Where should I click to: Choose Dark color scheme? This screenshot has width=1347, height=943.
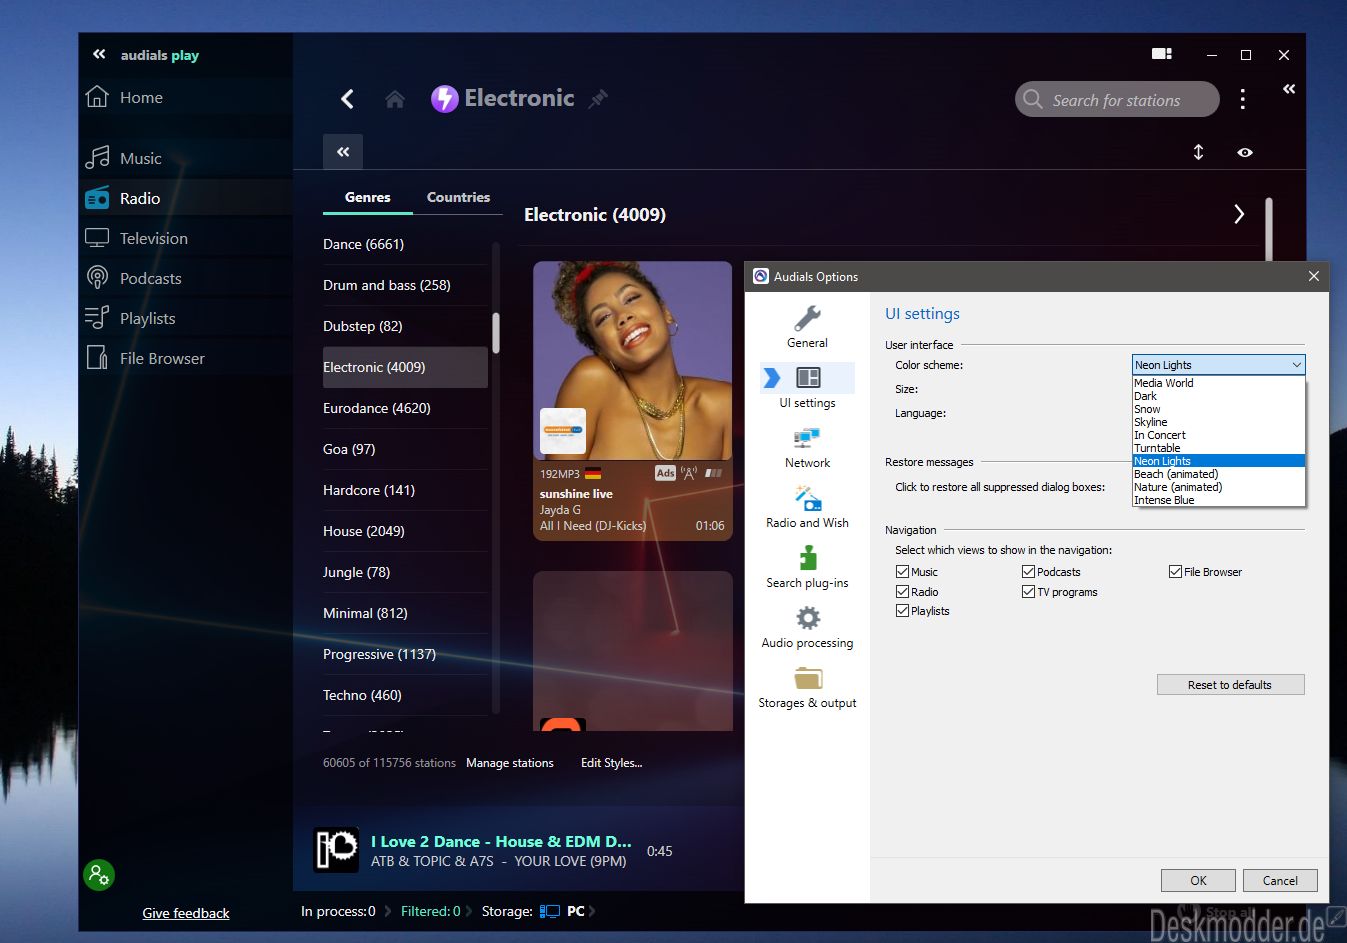click(1218, 396)
